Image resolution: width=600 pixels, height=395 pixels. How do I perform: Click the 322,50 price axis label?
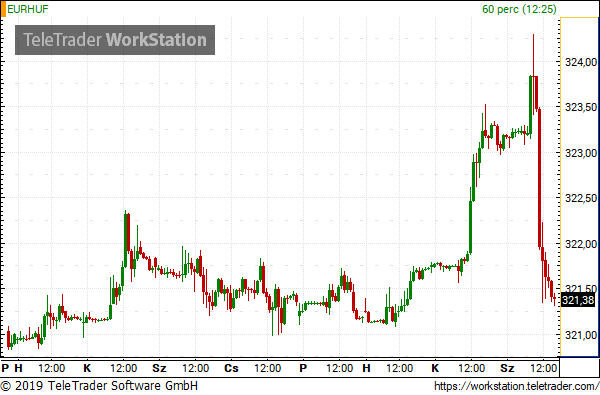click(581, 198)
